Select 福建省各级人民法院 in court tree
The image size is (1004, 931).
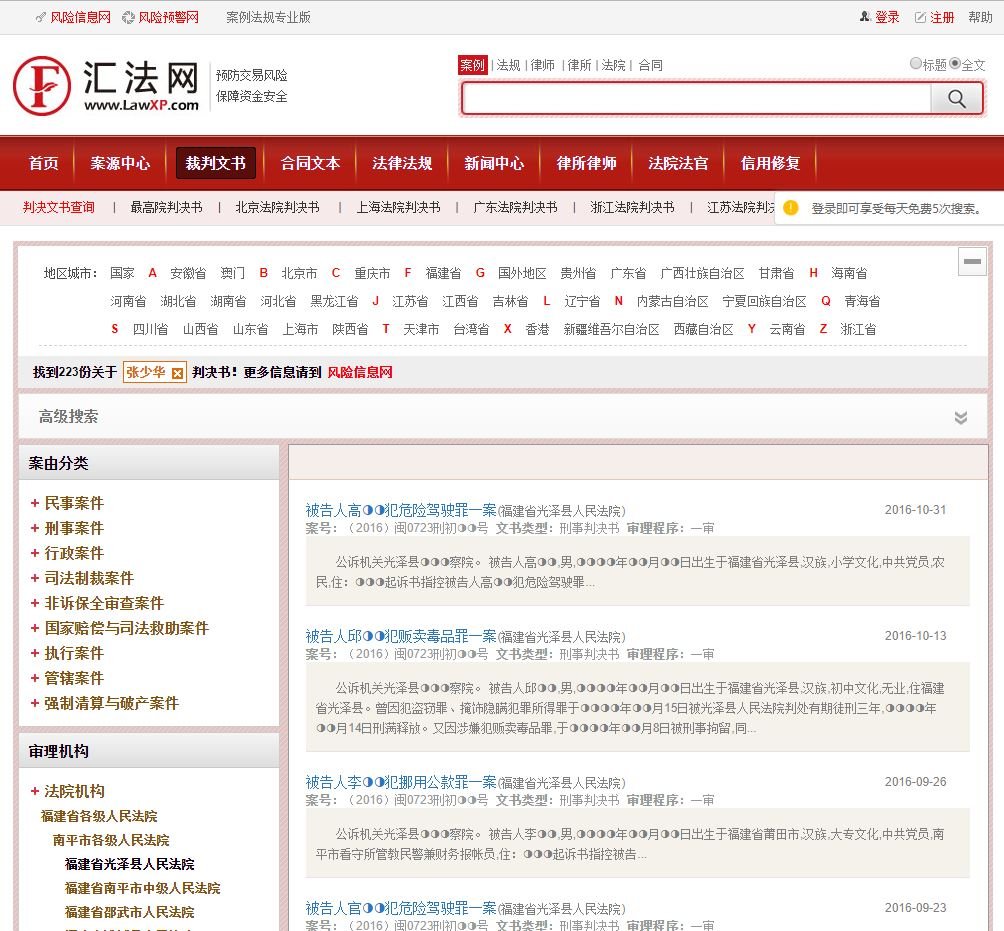[99, 816]
